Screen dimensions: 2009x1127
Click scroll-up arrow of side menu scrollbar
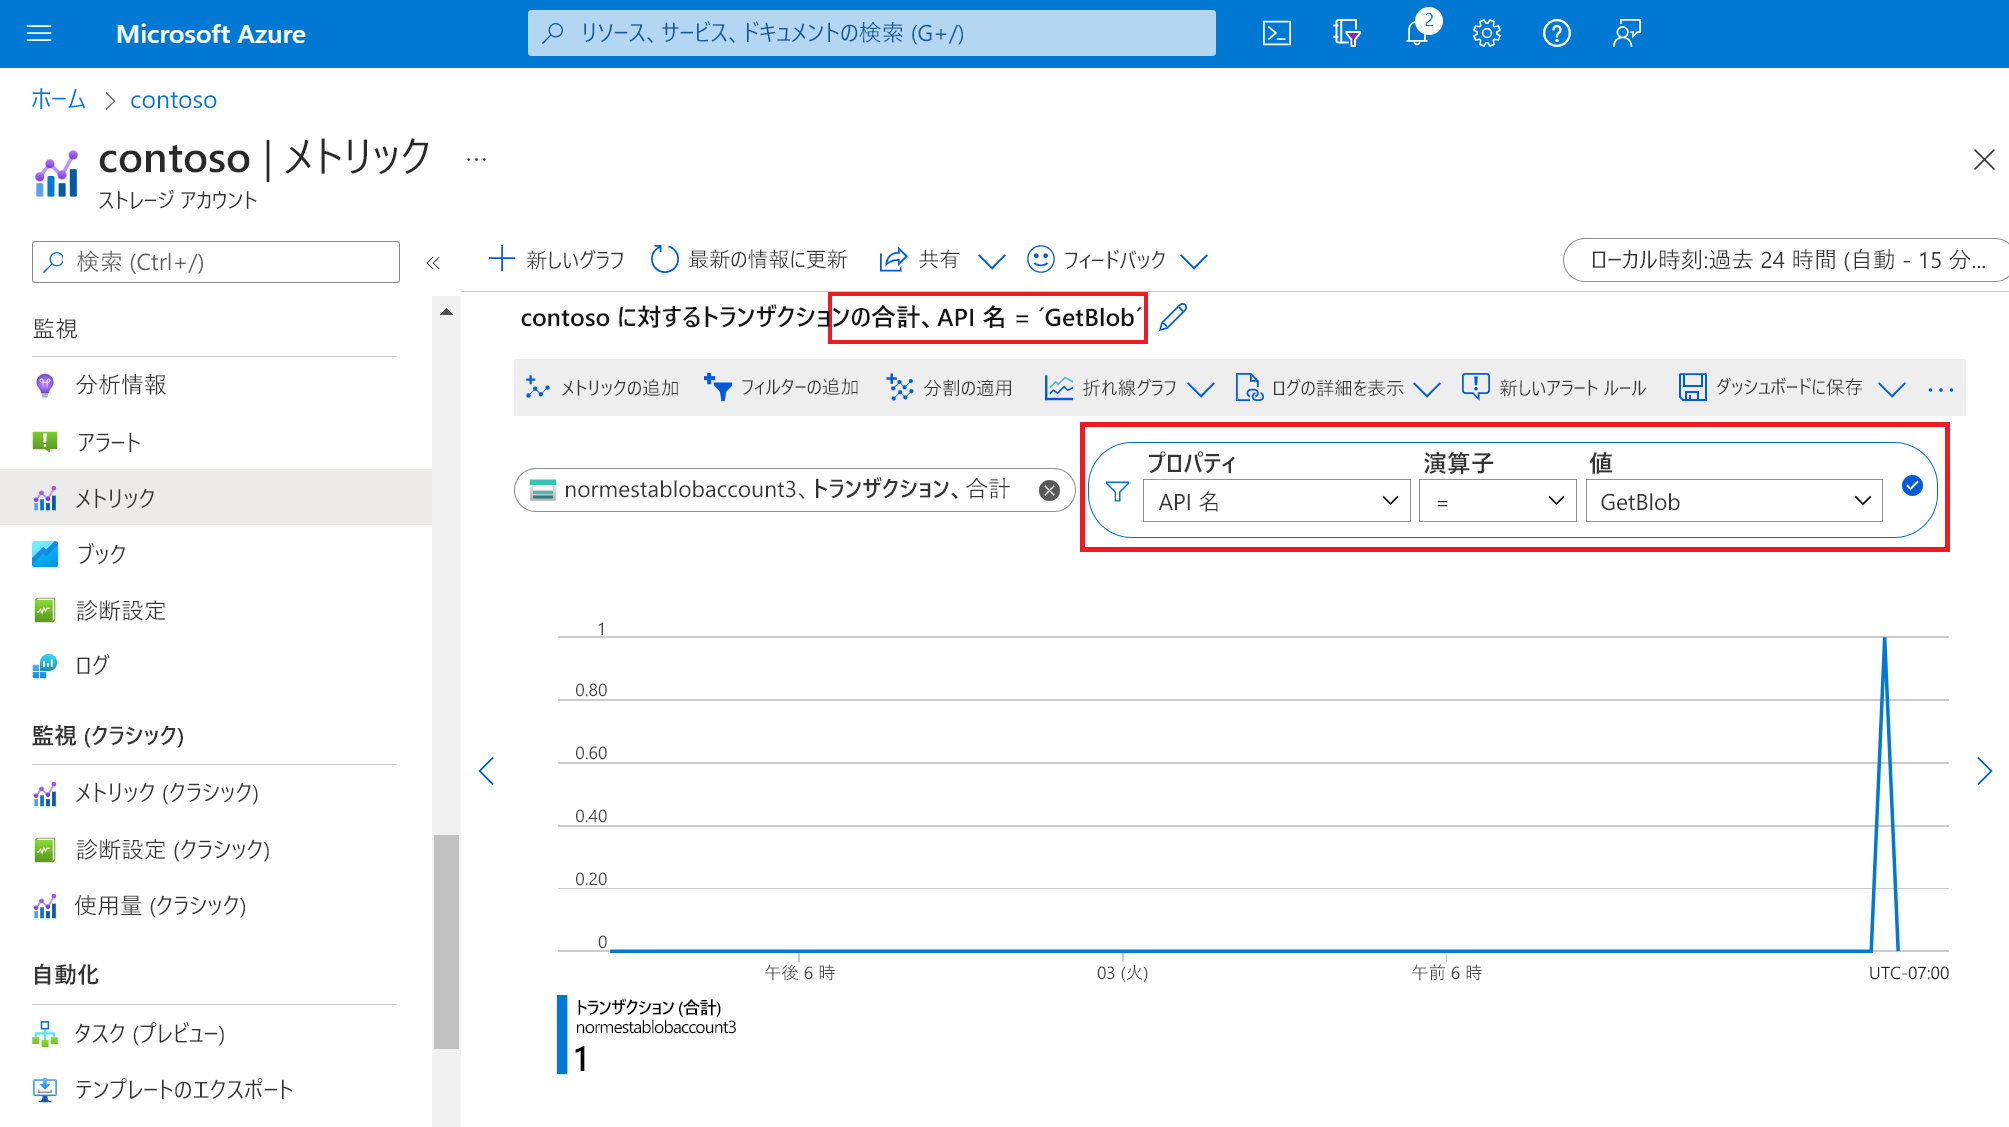[x=446, y=313]
